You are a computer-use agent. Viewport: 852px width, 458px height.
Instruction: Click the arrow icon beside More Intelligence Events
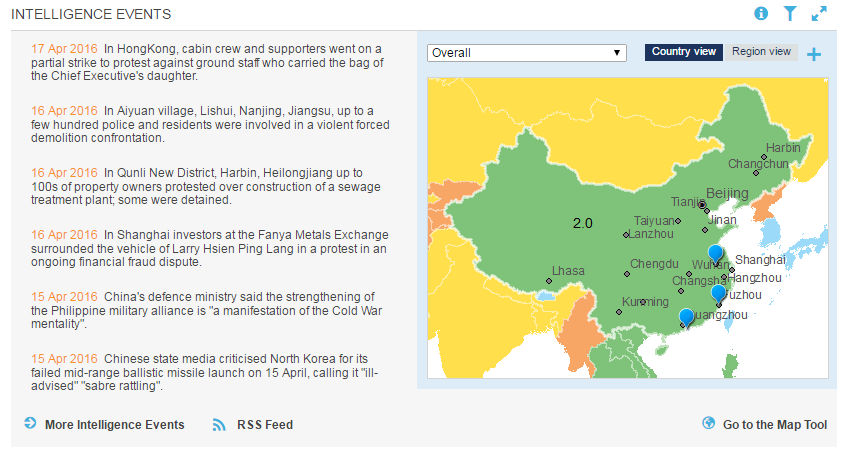click(x=30, y=424)
